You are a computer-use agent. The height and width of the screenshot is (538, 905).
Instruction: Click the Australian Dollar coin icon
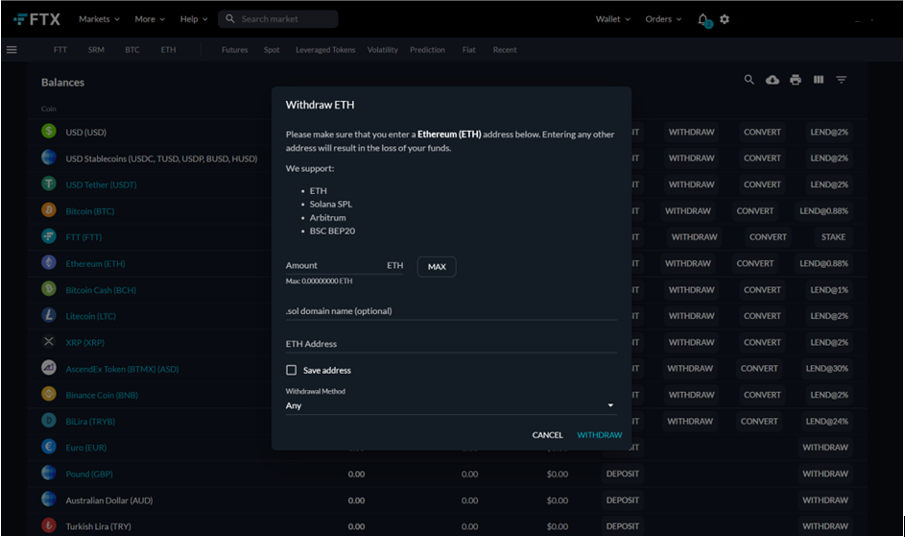pyautogui.click(x=49, y=499)
